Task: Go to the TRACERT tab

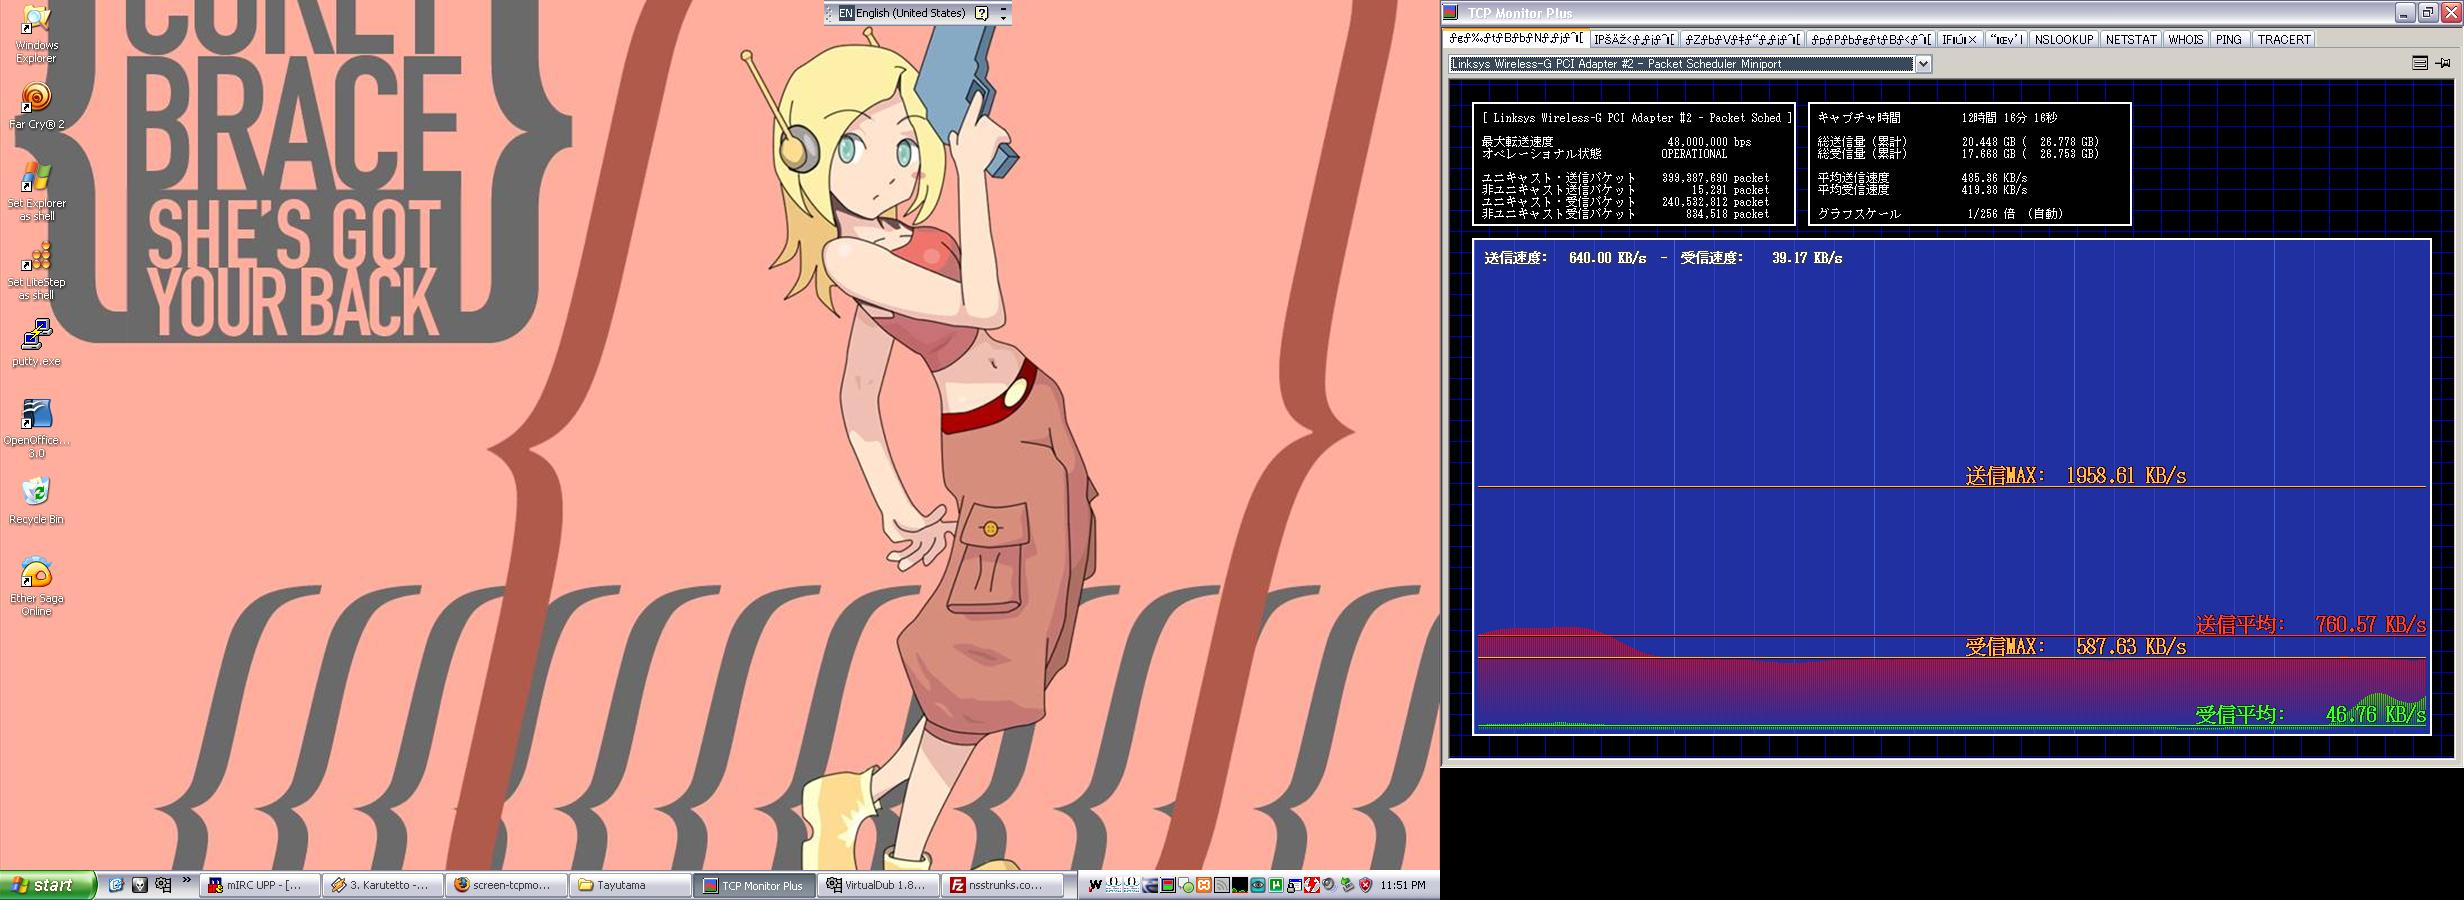Action: tap(2283, 39)
